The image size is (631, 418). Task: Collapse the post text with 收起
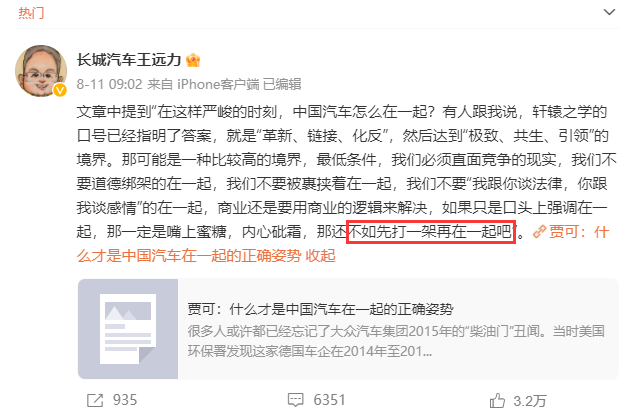point(320,256)
